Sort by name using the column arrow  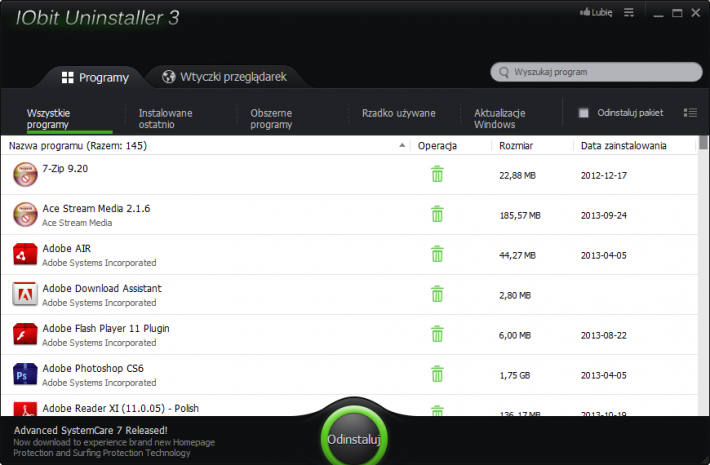[402, 145]
